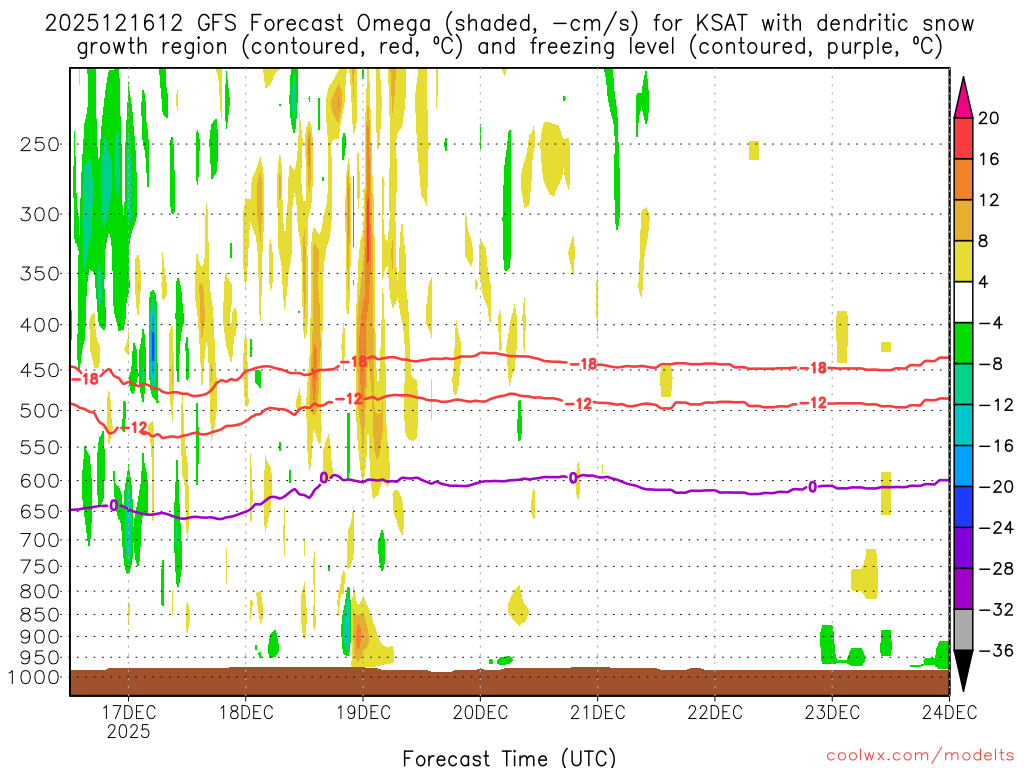The height and width of the screenshot is (768, 1024).
Task: Click the 24DEC date axis label
Action: (949, 712)
